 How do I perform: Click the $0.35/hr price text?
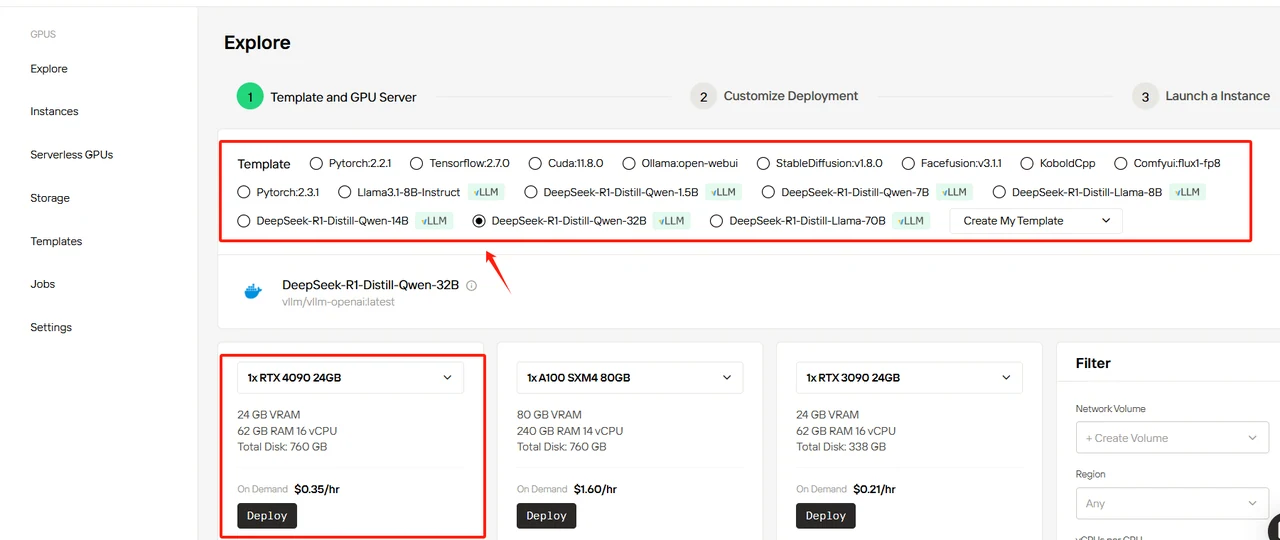click(317, 489)
